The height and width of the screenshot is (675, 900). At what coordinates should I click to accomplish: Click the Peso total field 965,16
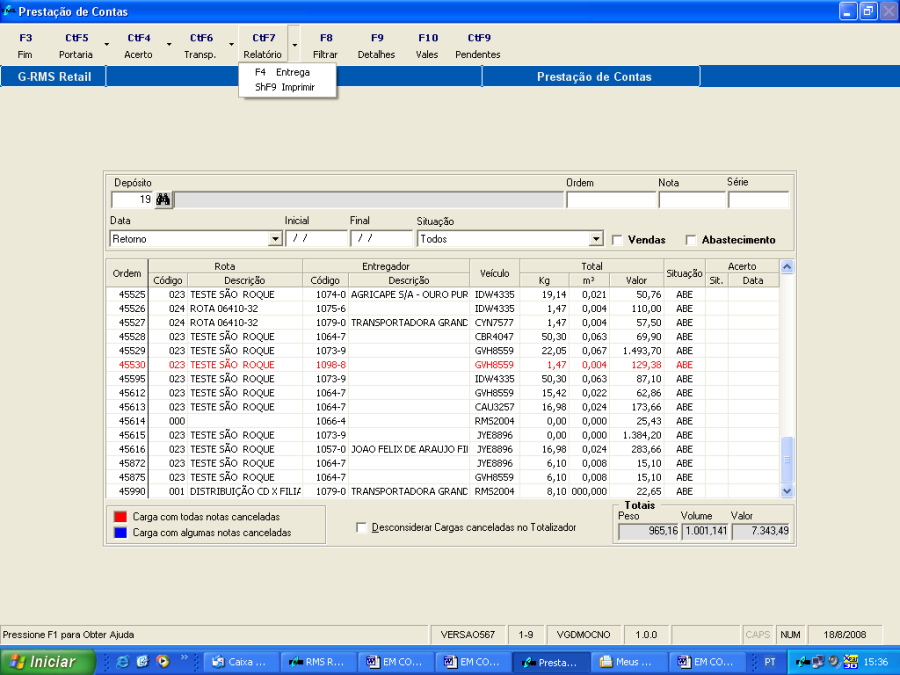pos(649,532)
